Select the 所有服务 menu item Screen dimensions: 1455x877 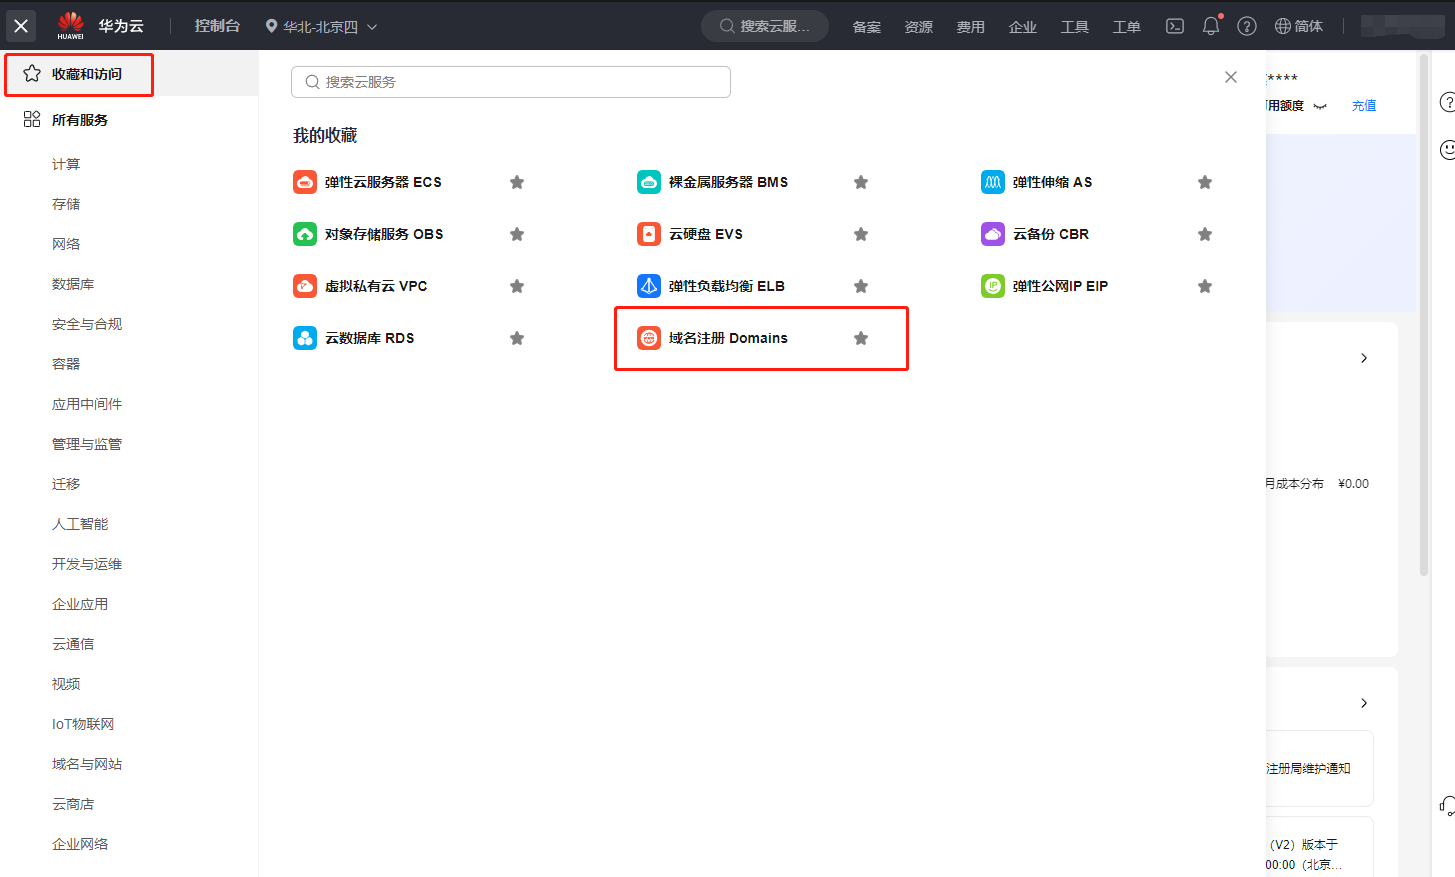click(x=129, y=120)
